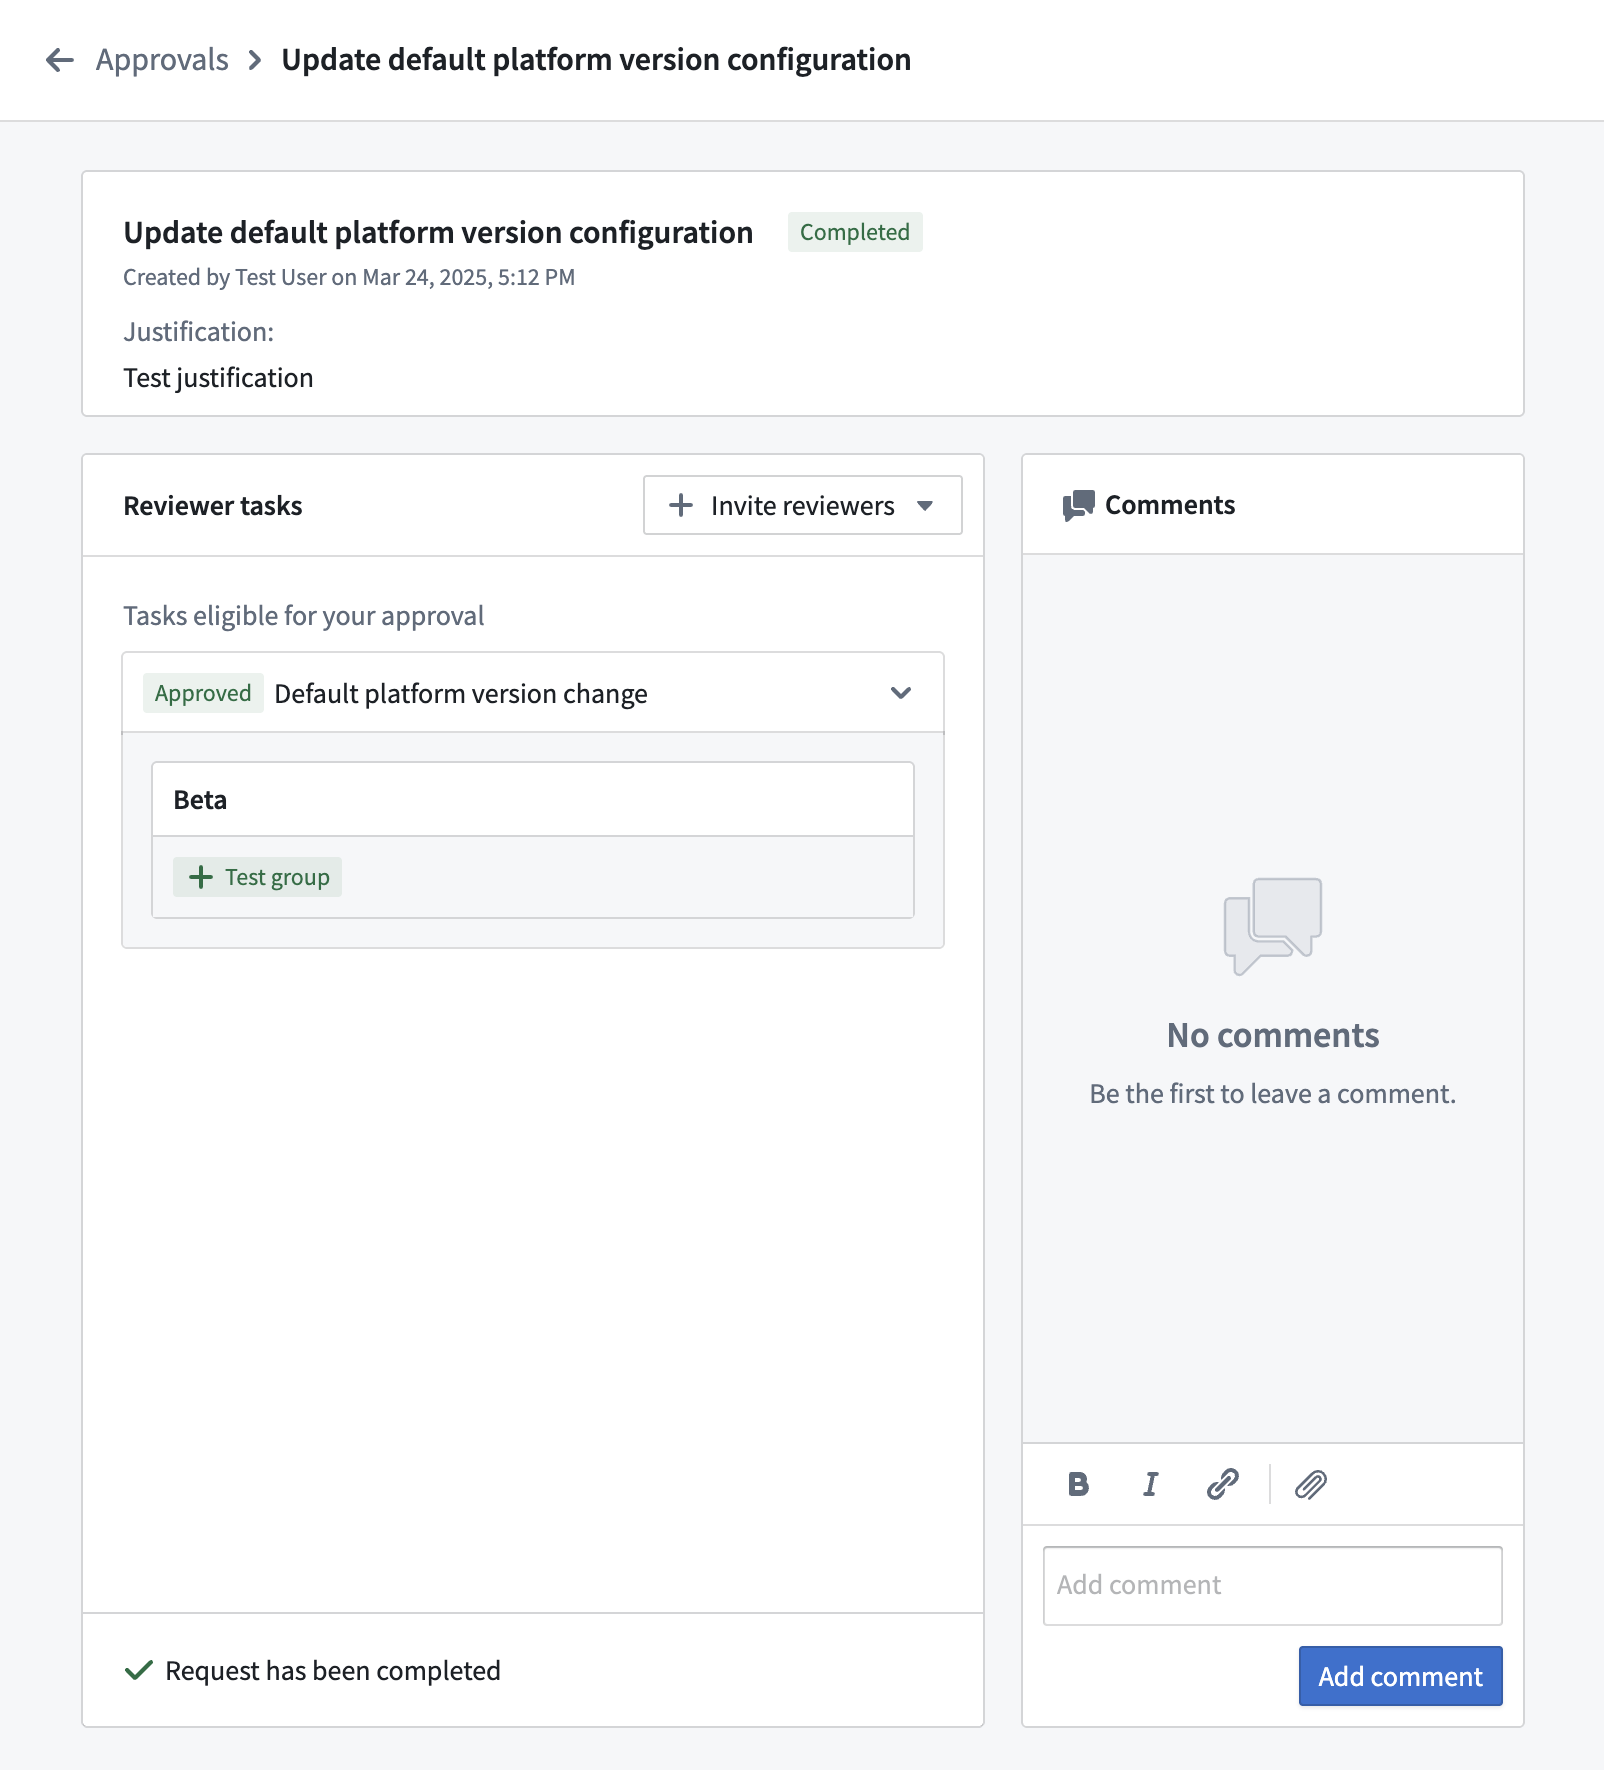The image size is (1604, 1770).
Task: Click the Default platform version change row title
Action: pyautogui.click(x=461, y=694)
